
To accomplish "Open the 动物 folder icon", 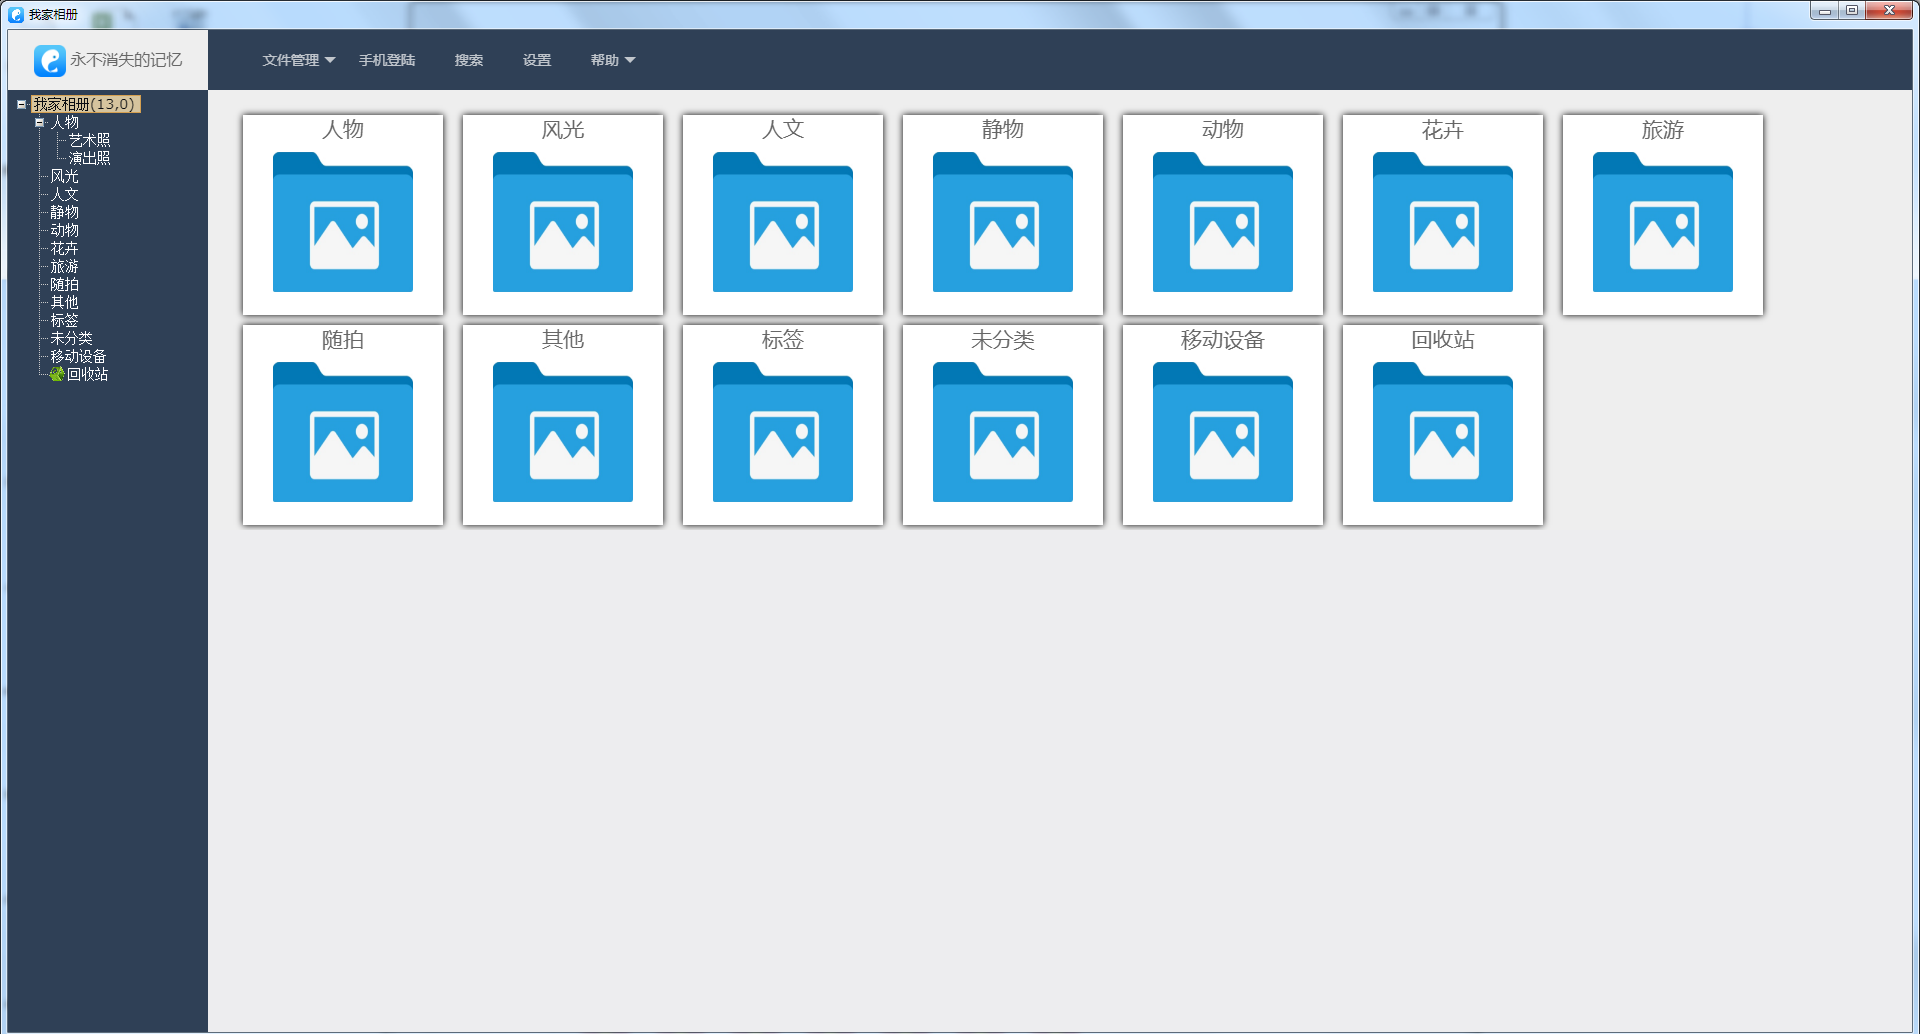I will pyautogui.click(x=1223, y=222).
